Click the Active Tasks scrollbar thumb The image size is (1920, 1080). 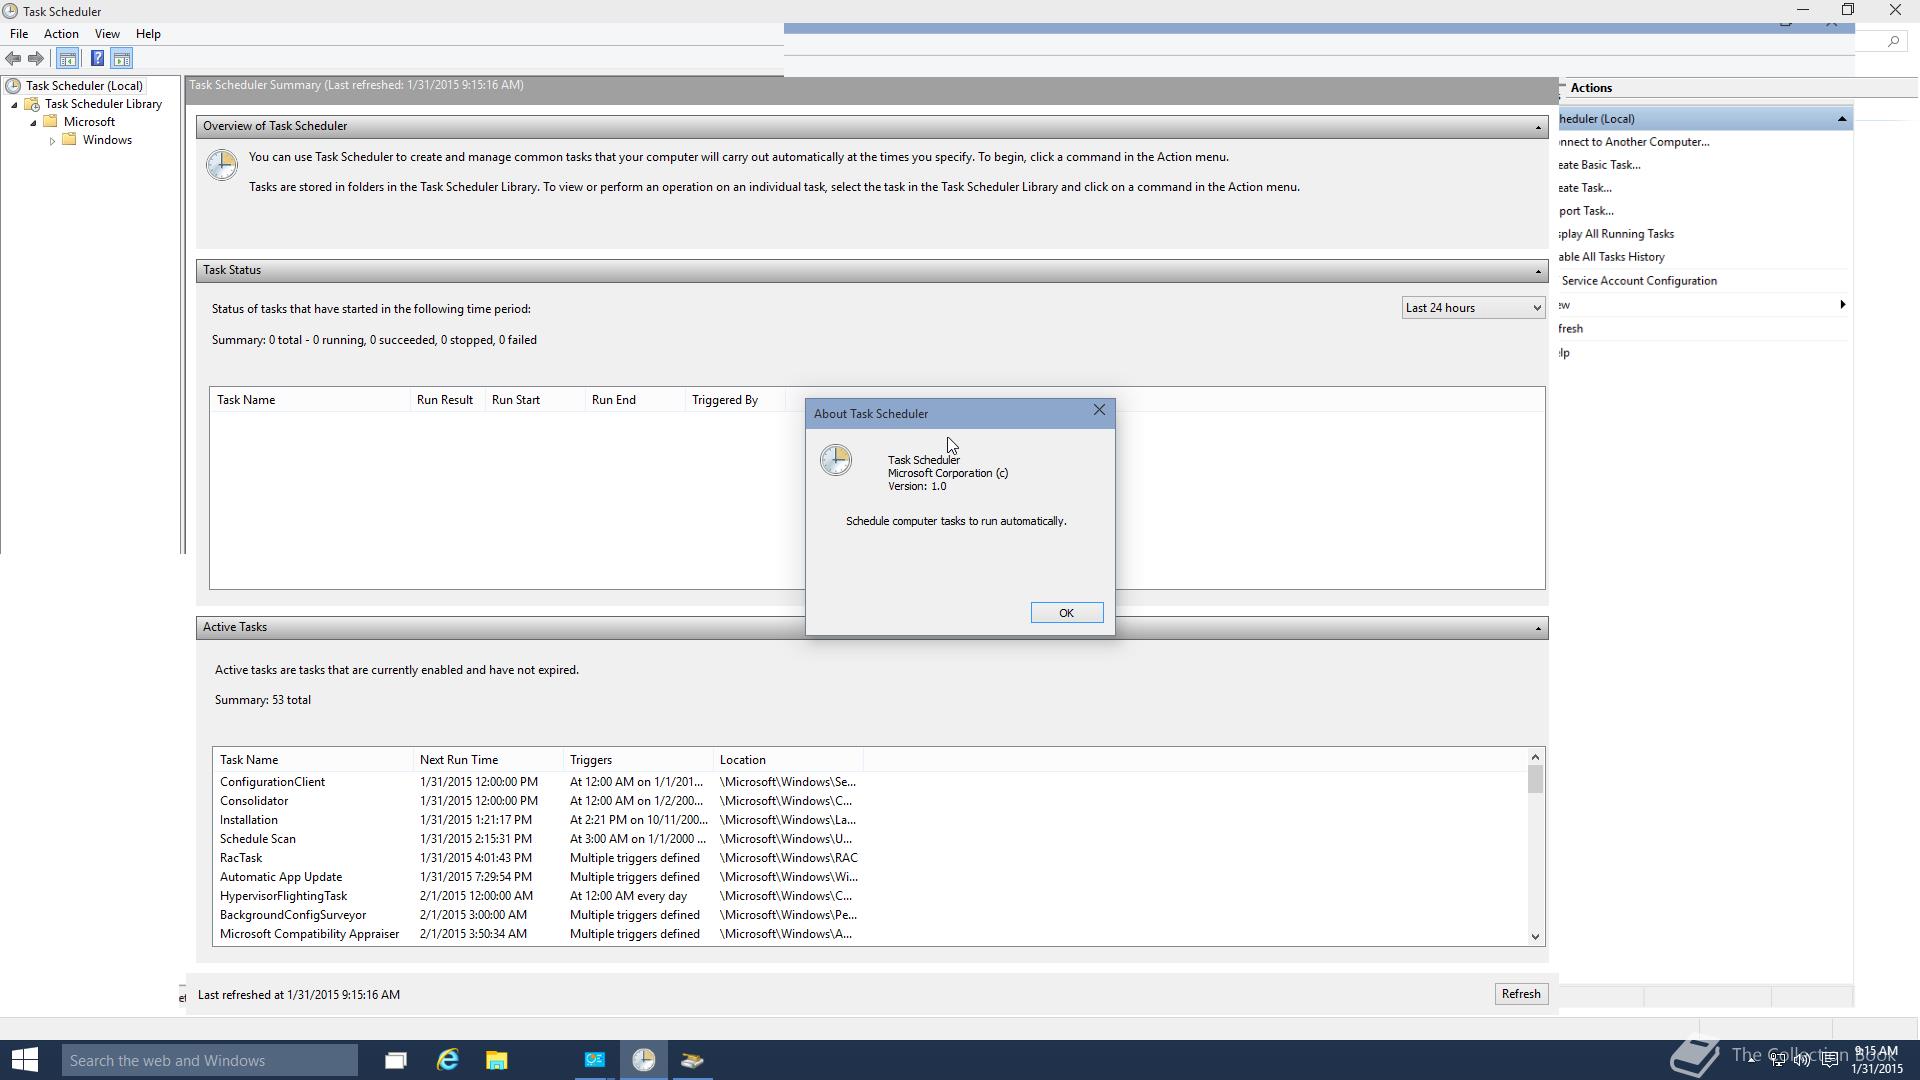pos(1535,780)
